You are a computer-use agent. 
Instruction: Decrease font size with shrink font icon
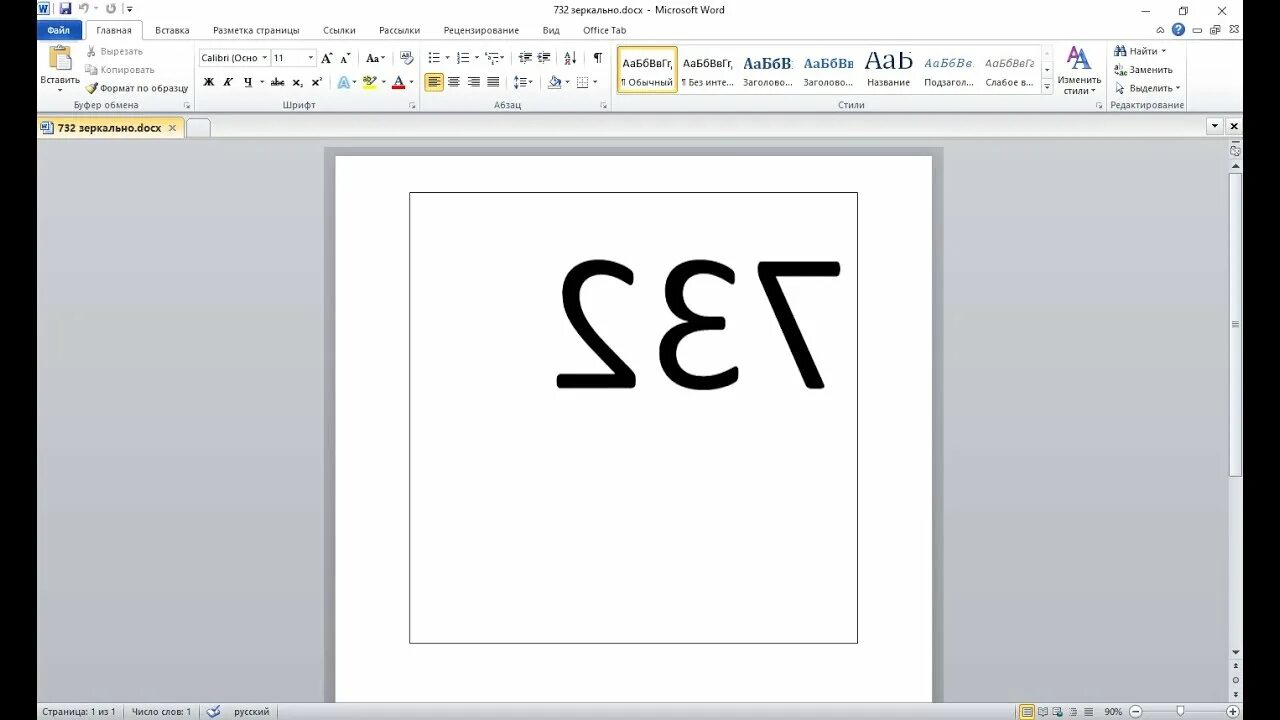click(x=346, y=58)
